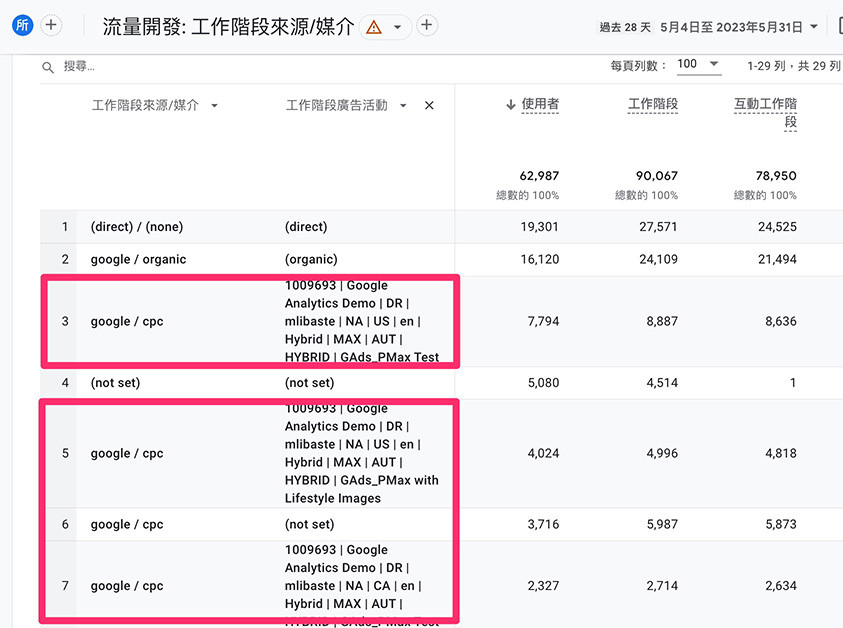Image resolution: width=843 pixels, height=628 pixels.
Task: Click the 使用者 column header
Action: [540, 104]
